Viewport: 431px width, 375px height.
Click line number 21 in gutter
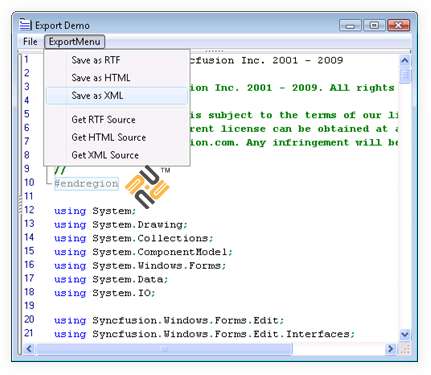point(29,333)
